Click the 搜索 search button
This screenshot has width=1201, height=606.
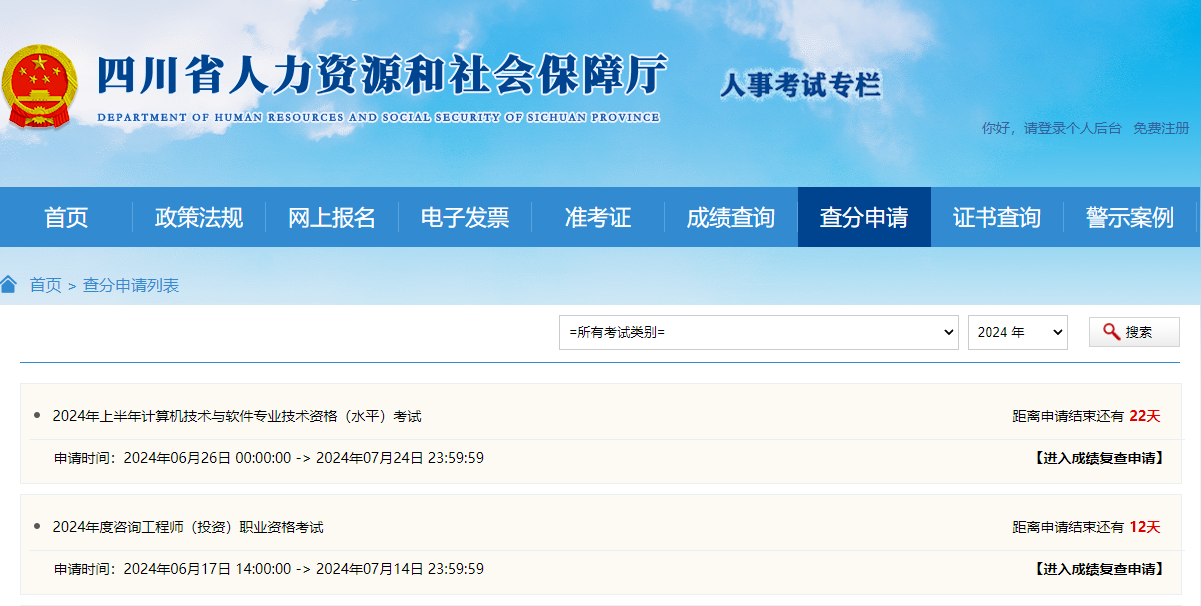click(1134, 332)
